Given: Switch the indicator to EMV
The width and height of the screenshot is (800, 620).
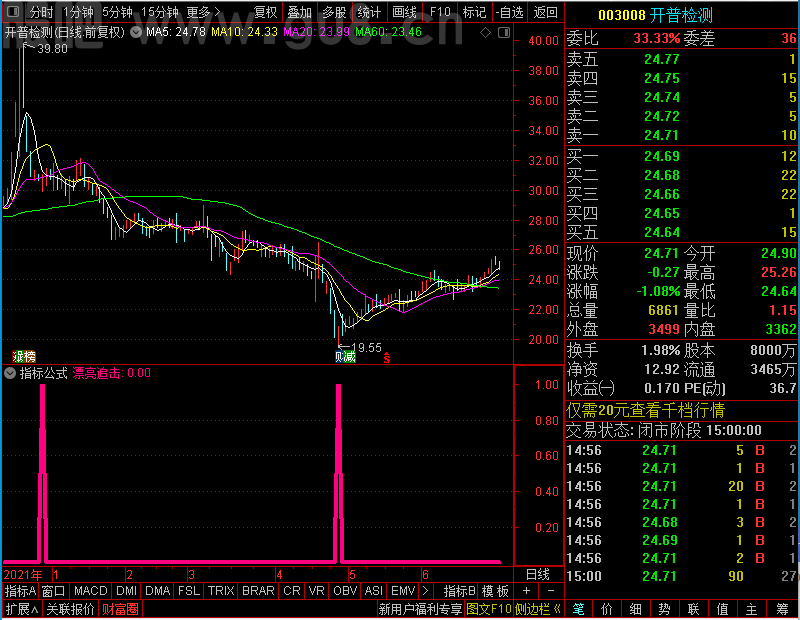Looking at the screenshot, I should pos(403,591).
